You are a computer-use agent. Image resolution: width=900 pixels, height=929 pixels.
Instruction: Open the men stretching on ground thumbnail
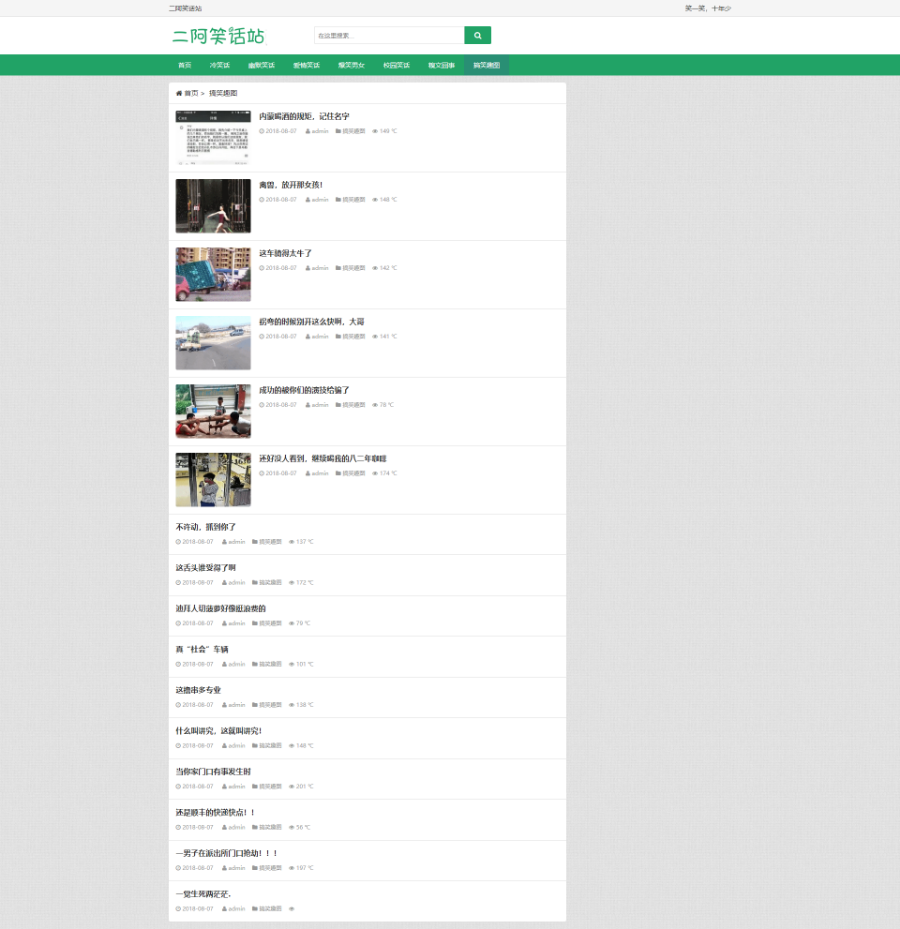pyautogui.click(x=213, y=412)
